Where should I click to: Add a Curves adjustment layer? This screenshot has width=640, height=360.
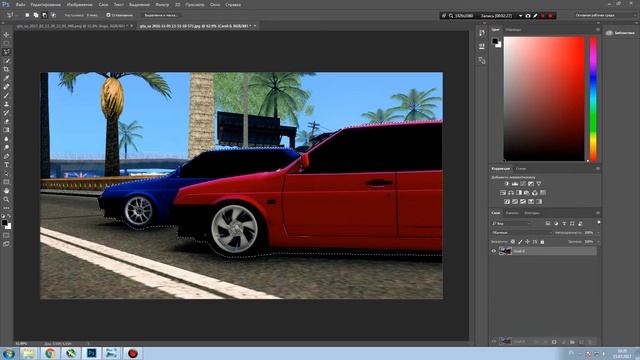pos(523,184)
